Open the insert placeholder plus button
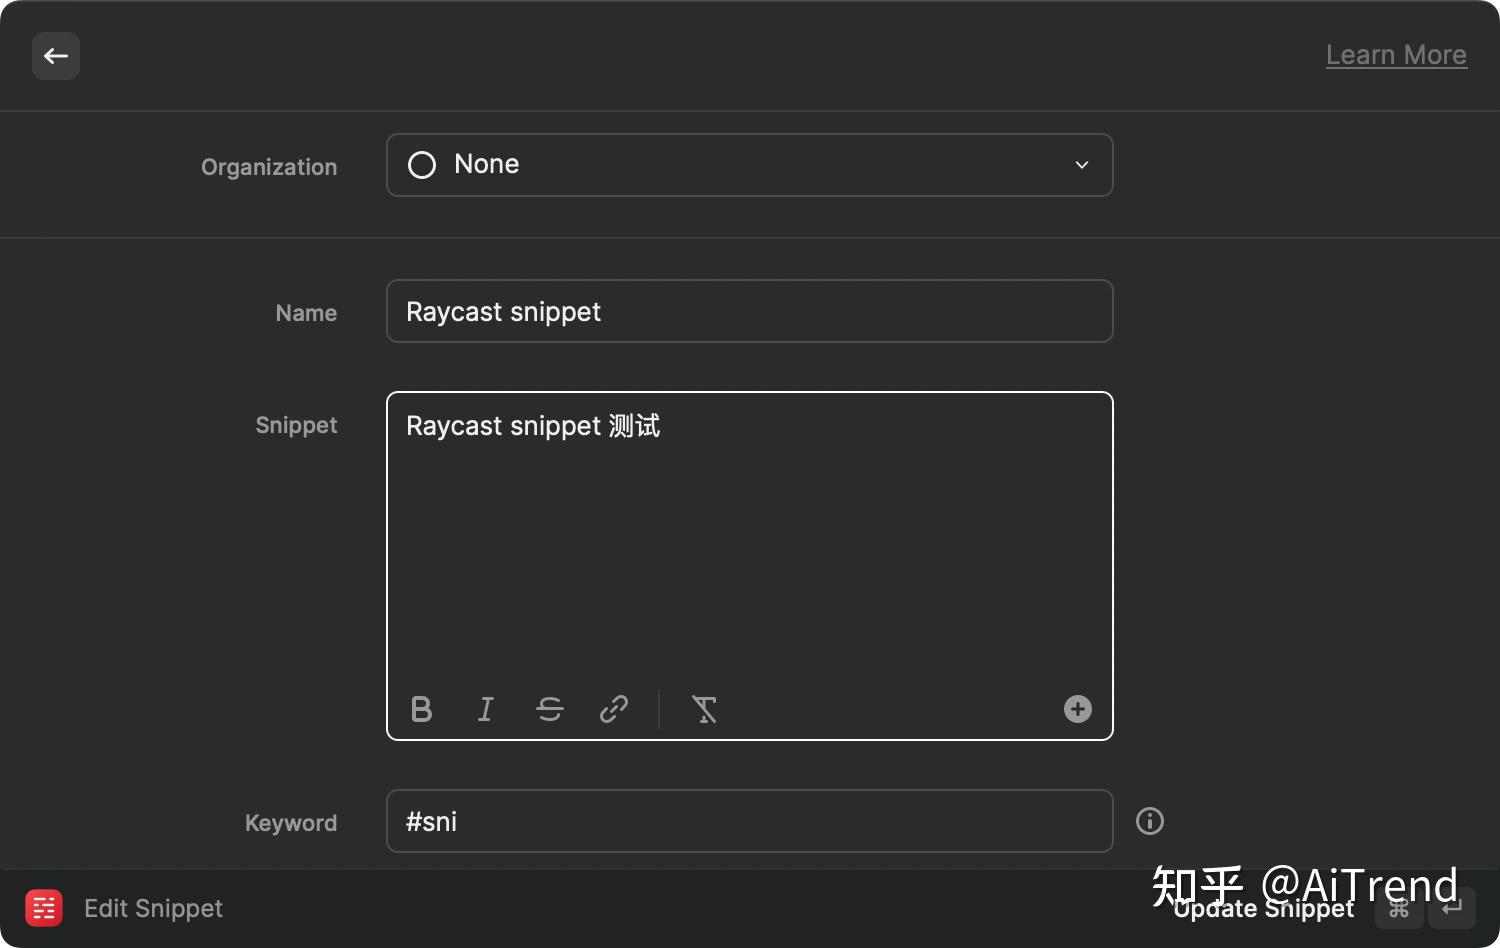Screen dimensions: 1500x948 pyautogui.click(x=1076, y=709)
